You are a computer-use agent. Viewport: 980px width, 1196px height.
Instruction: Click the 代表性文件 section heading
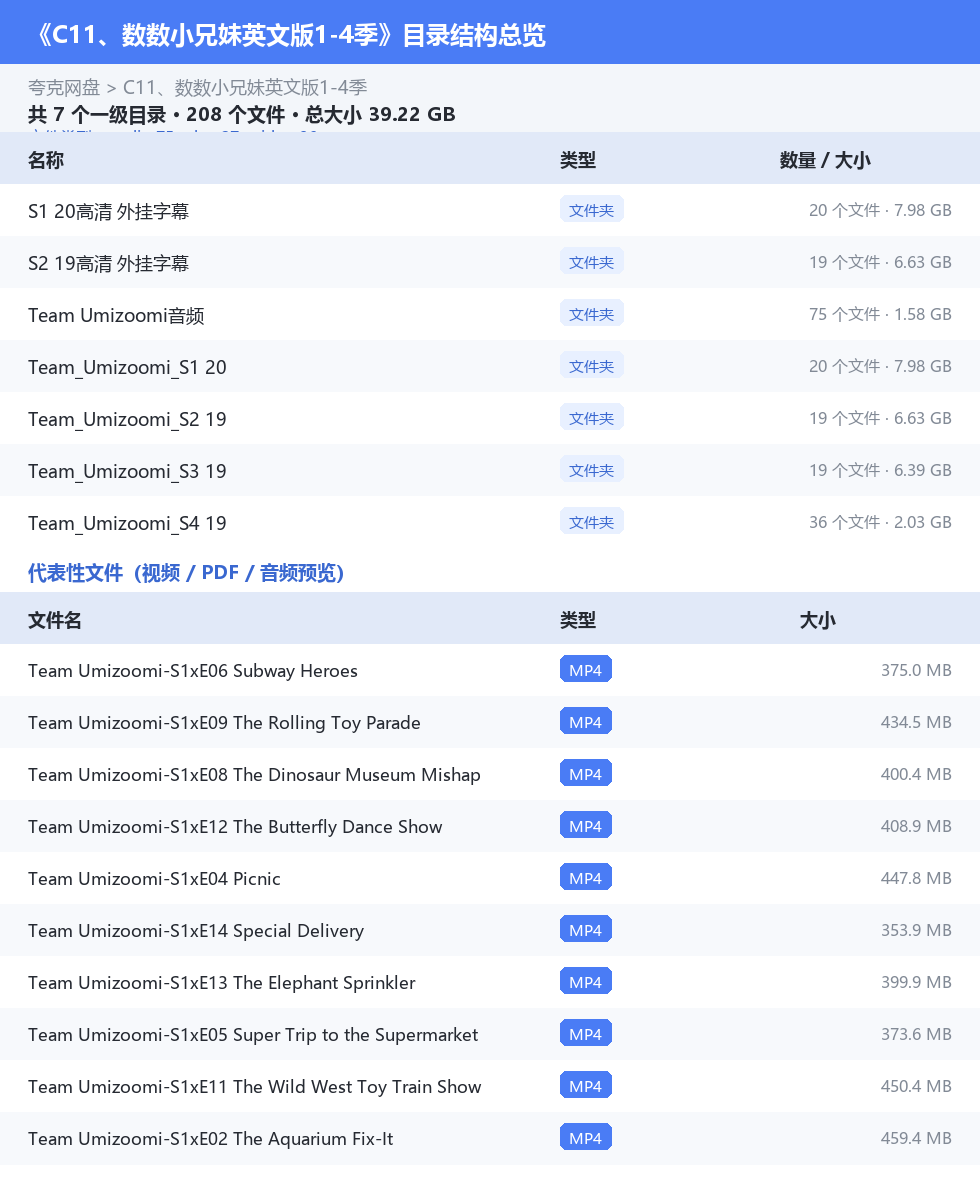click(x=186, y=573)
